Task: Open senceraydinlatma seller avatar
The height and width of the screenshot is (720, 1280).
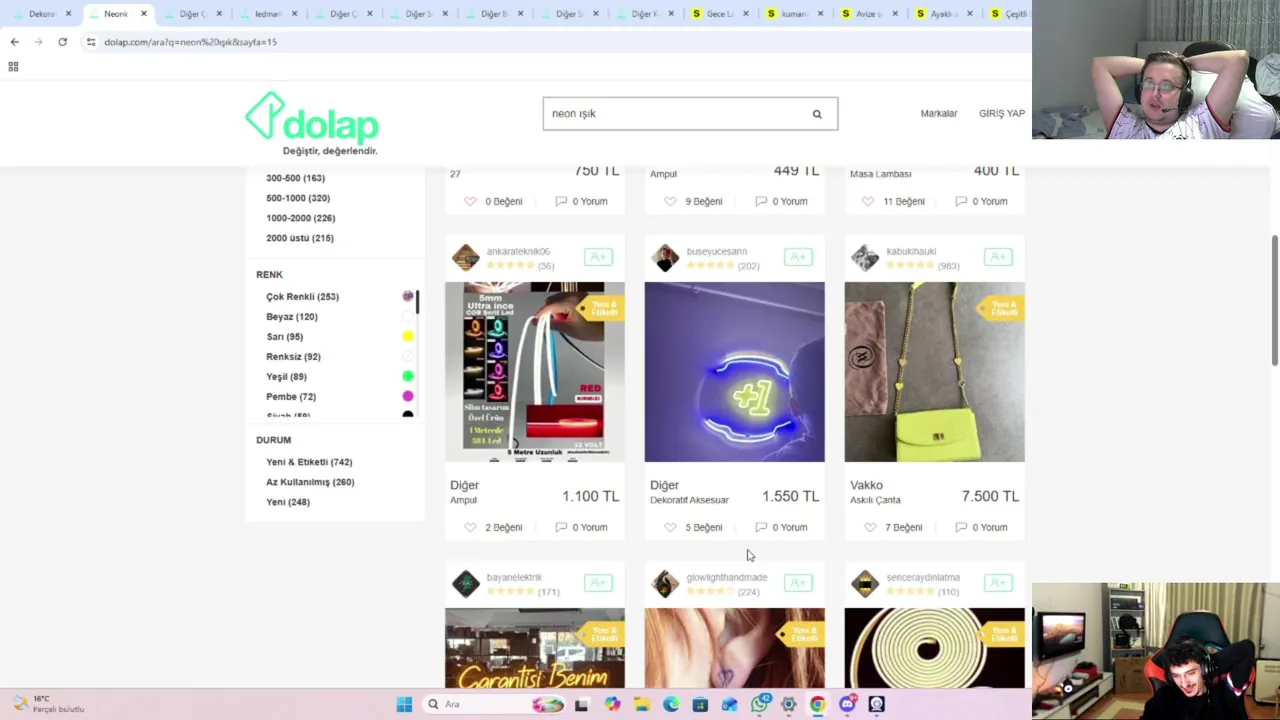Action: [865, 584]
